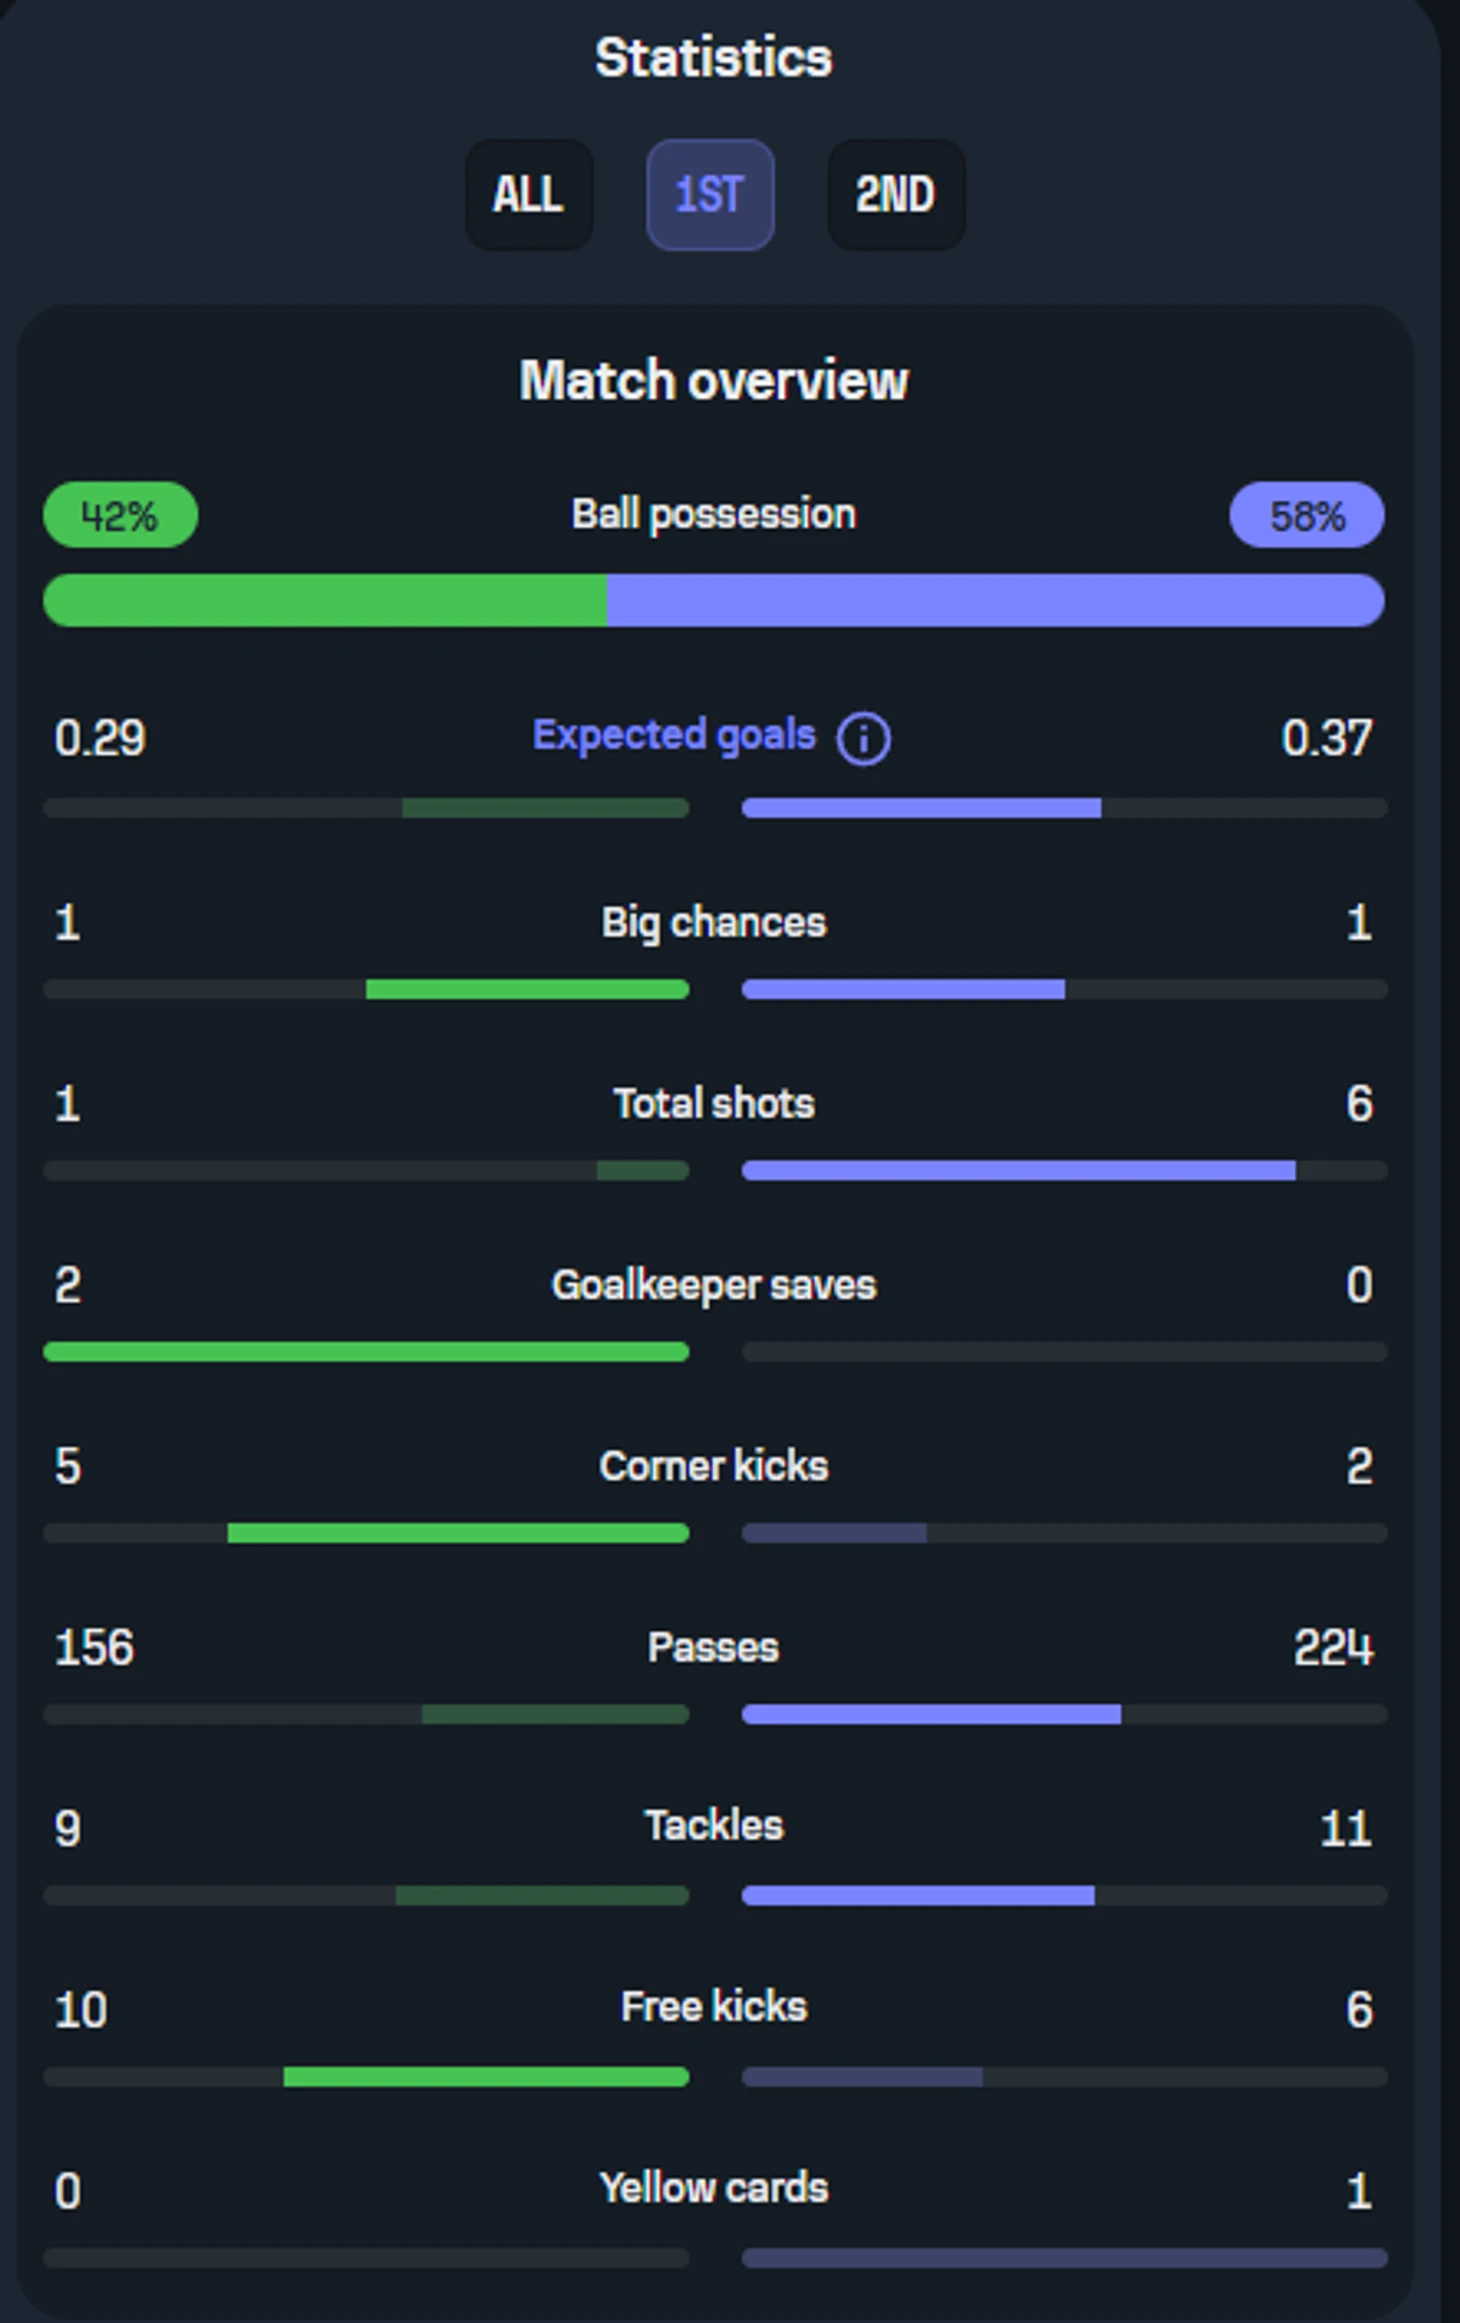The width and height of the screenshot is (1460, 2323).
Task: Open the 2ND half statistics tab
Action: pyautogui.click(x=896, y=194)
